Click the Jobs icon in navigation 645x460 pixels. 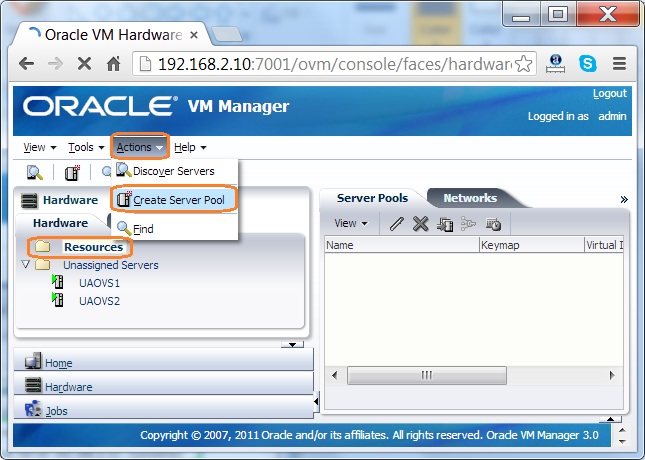click(x=33, y=409)
